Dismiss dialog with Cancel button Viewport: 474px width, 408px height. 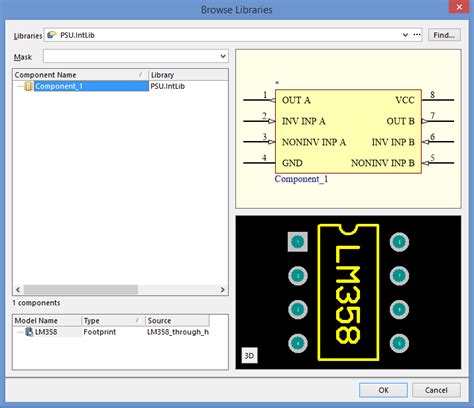coord(436,390)
